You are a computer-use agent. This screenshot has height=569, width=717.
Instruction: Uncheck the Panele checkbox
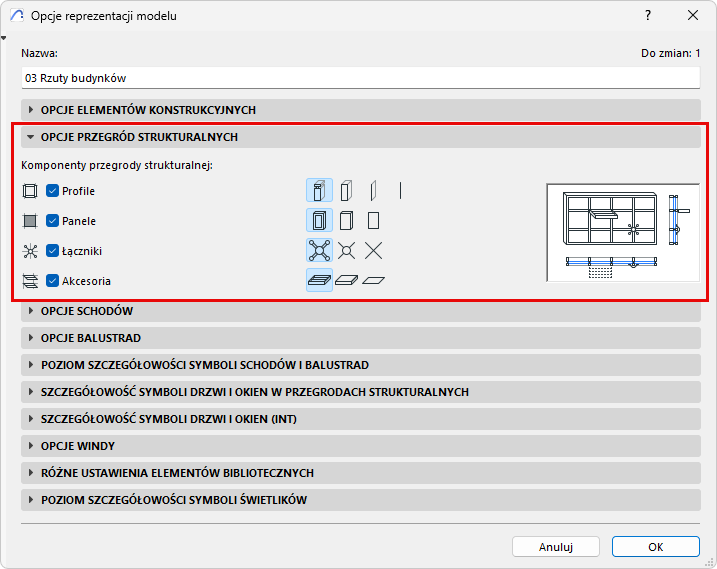[x=52, y=221]
